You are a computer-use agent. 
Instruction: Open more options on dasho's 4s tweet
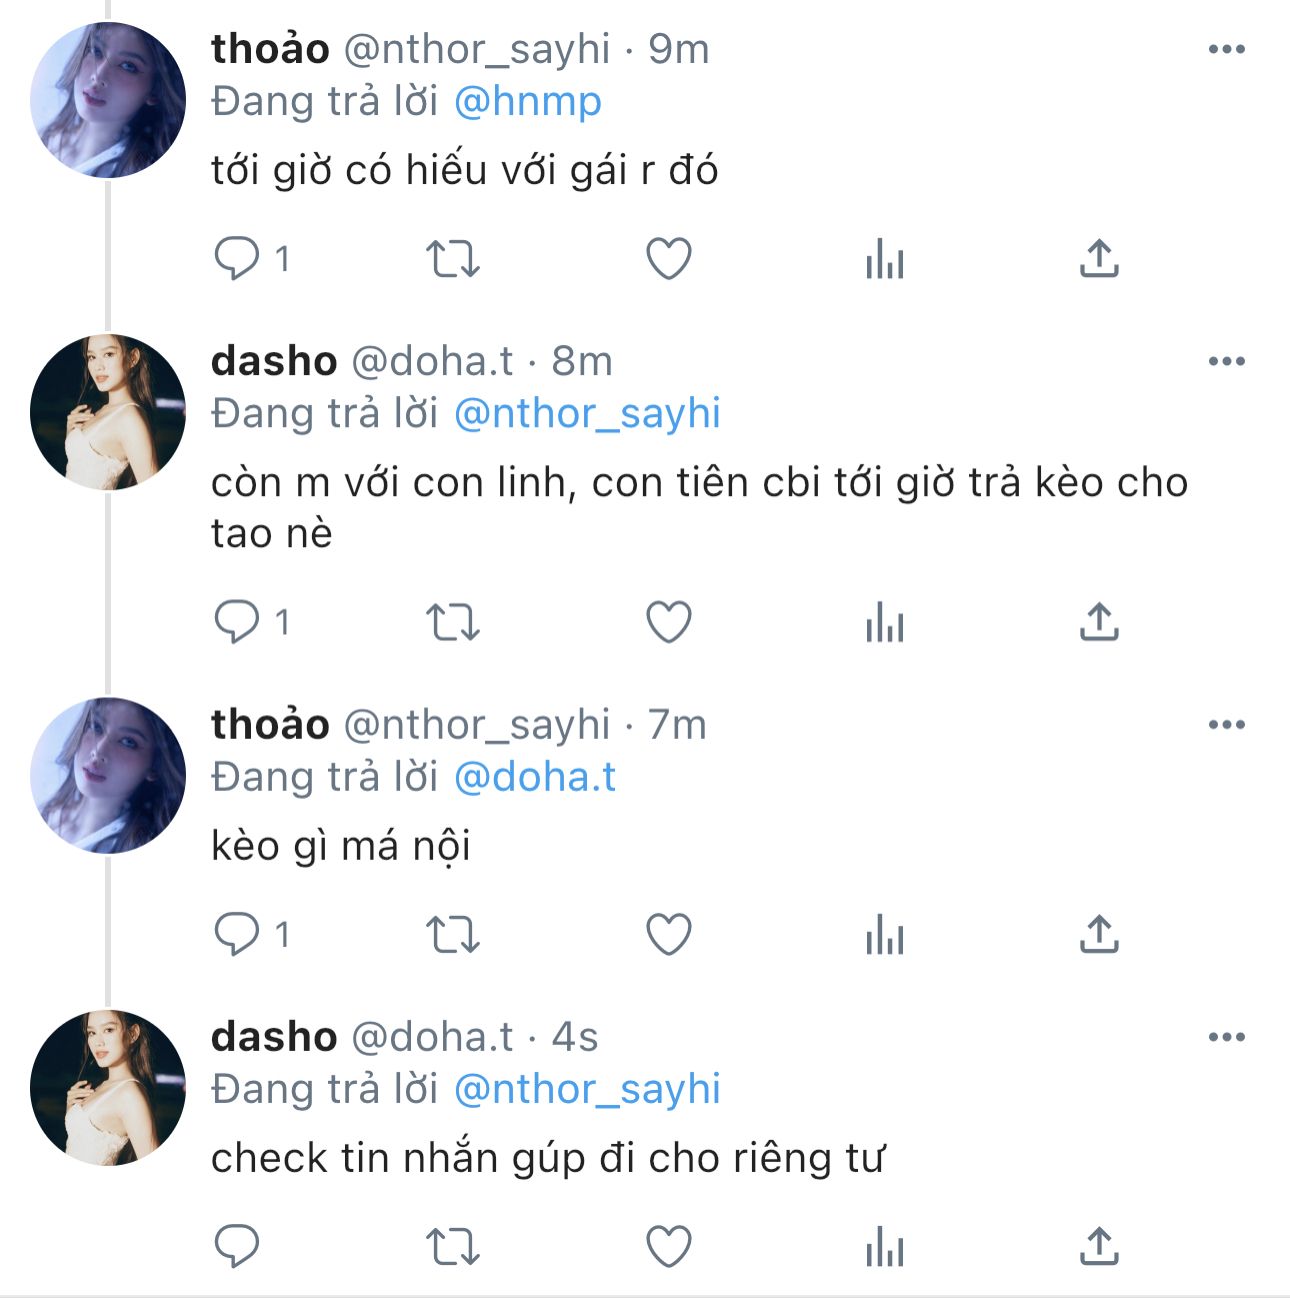pyautogui.click(x=1226, y=1037)
